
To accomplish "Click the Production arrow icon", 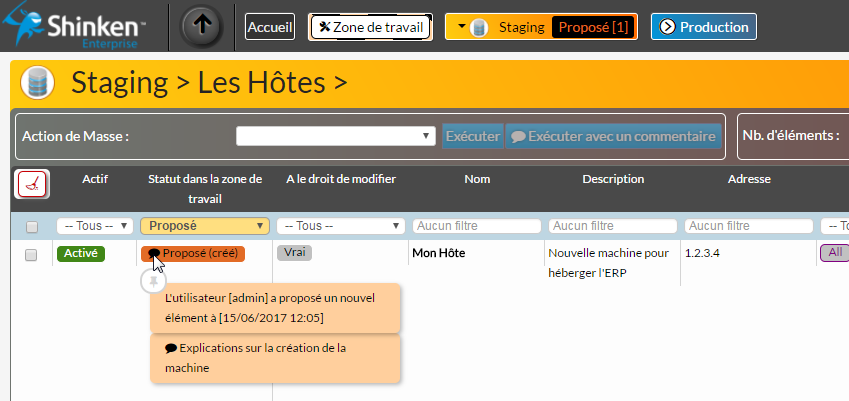I will (x=667, y=27).
